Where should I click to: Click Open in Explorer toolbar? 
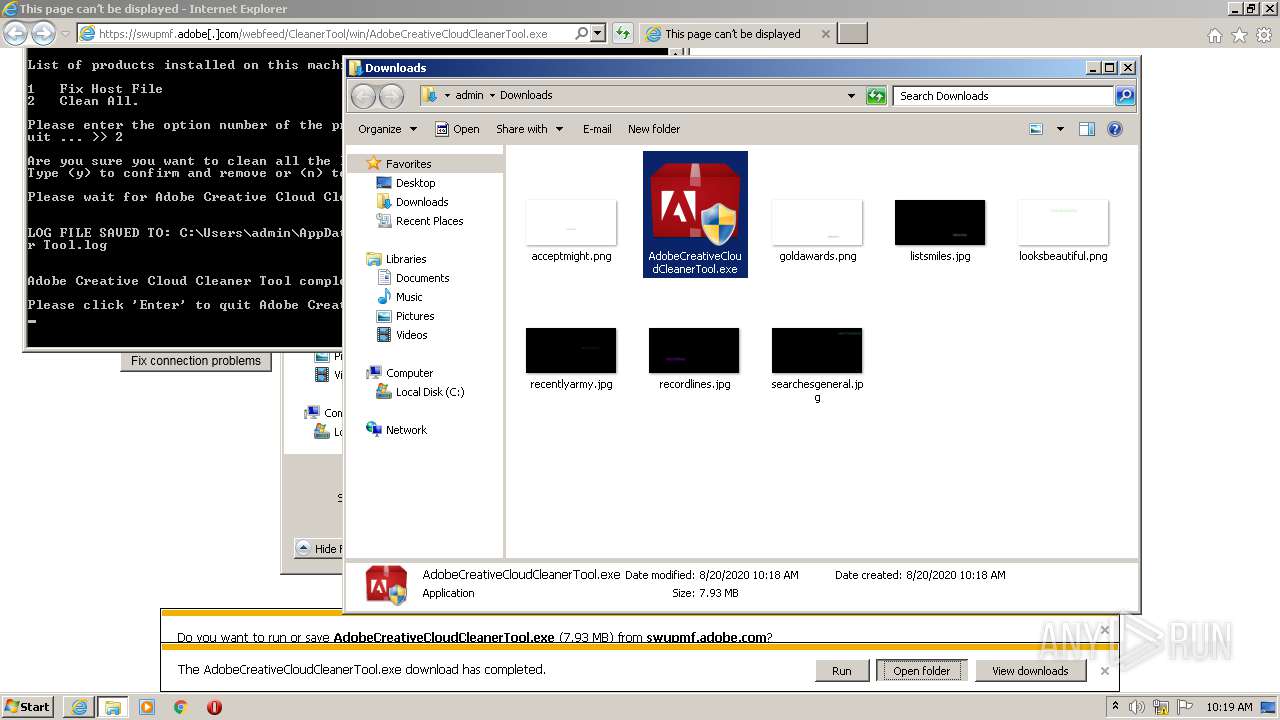(458, 129)
